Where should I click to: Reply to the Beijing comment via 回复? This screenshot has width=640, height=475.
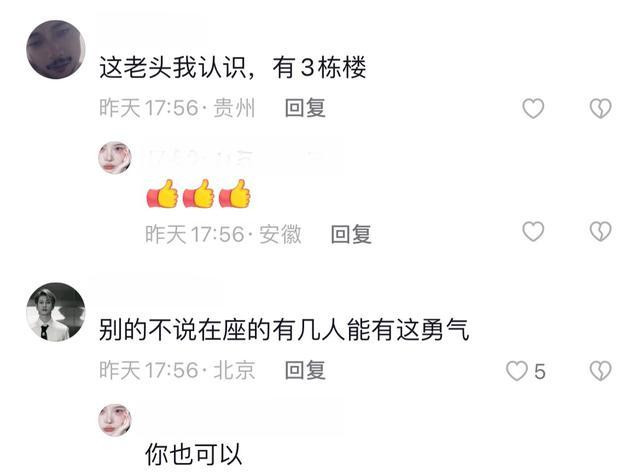(305, 371)
